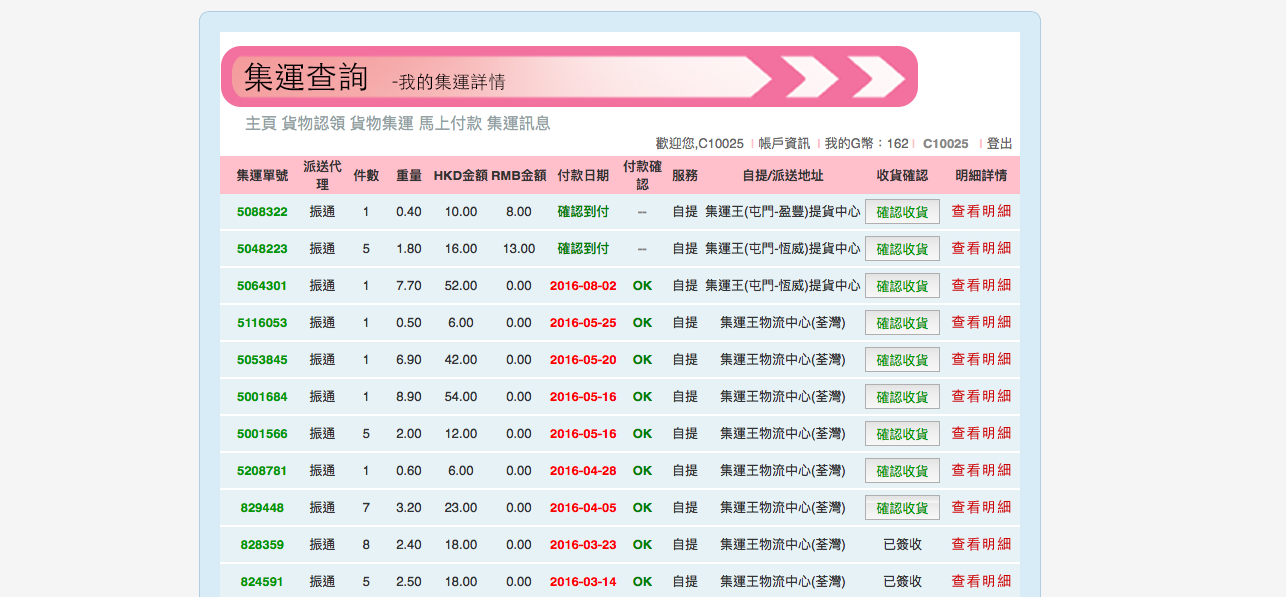Confirm receipt for order 5053845
The image size is (1286, 597).
(x=902, y=360)
